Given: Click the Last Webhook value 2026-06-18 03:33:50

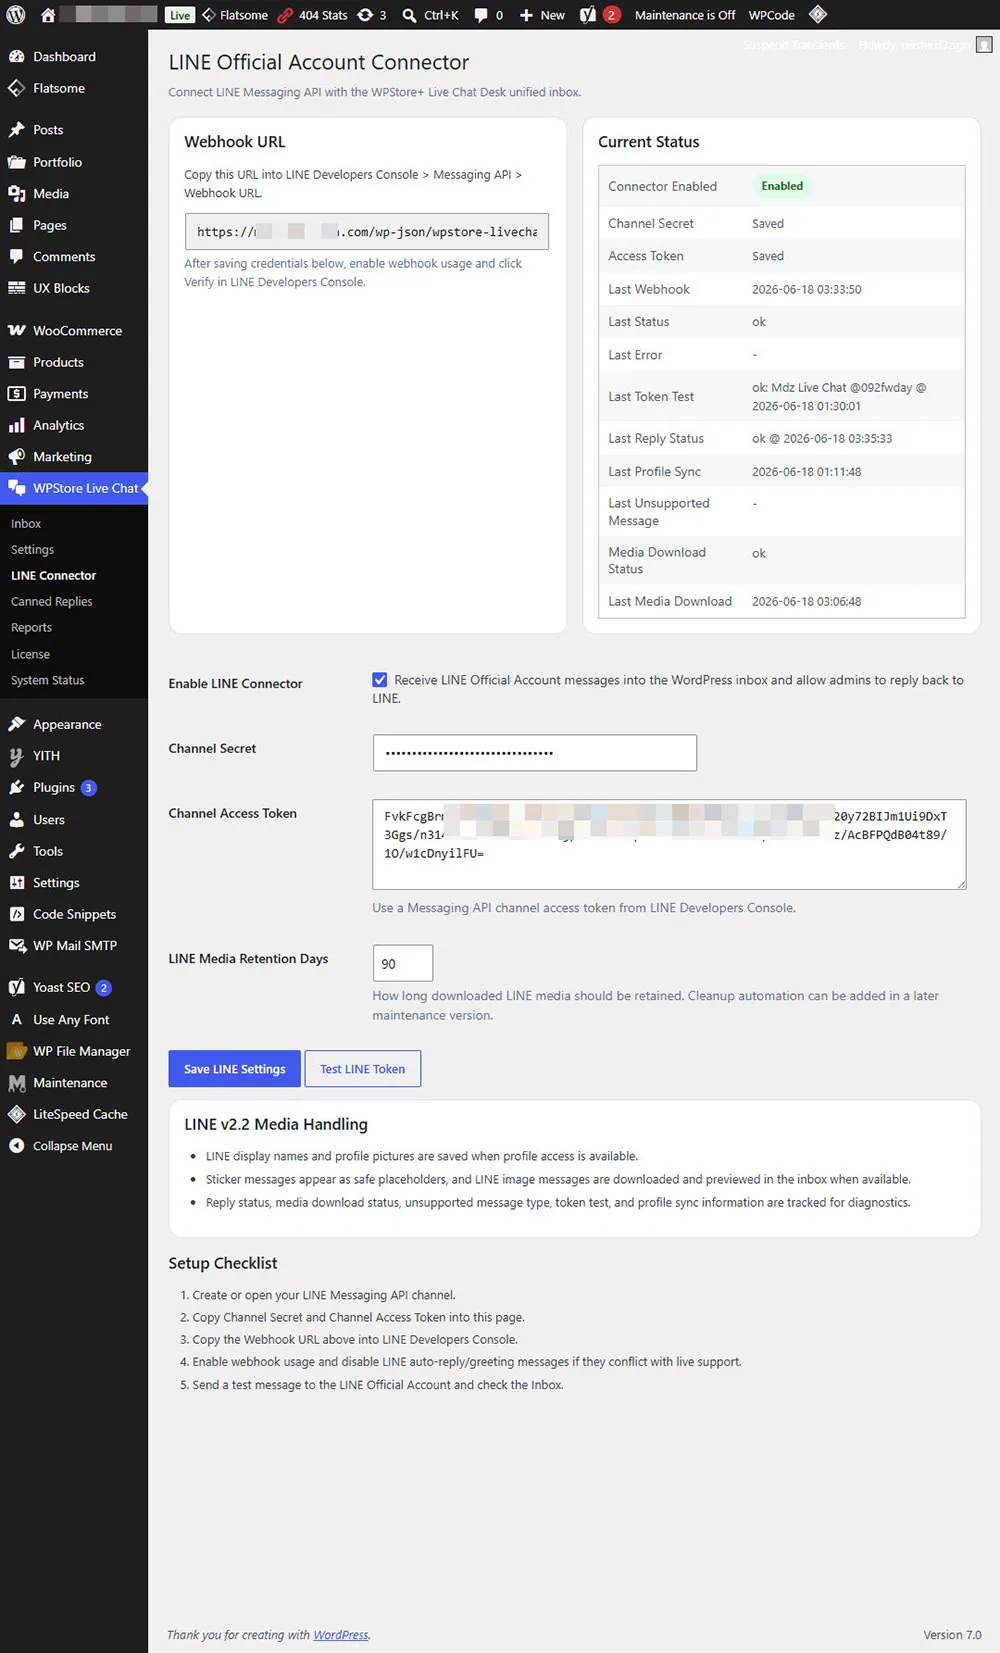Looking at the screenshot, I should click(x=807, y=290).
